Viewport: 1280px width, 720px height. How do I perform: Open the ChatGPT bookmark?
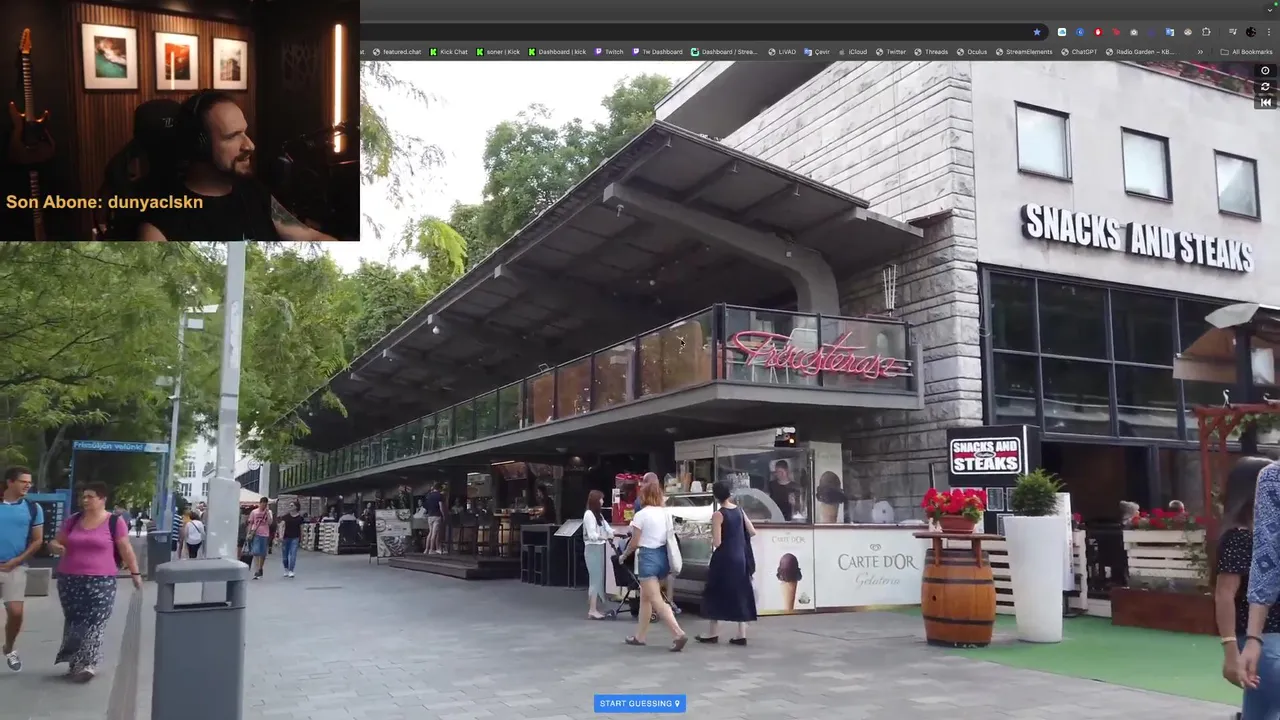(1079, 52)
